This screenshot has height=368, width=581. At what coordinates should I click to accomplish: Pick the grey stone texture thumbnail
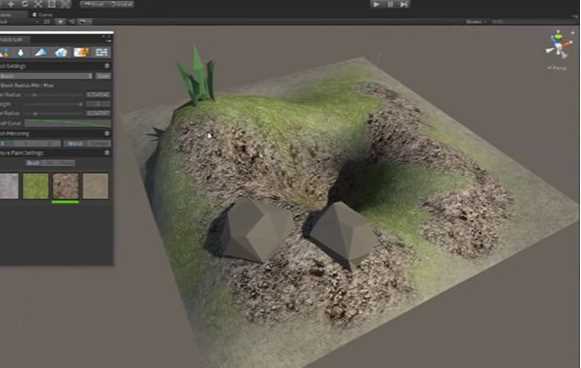coord(9,186)
